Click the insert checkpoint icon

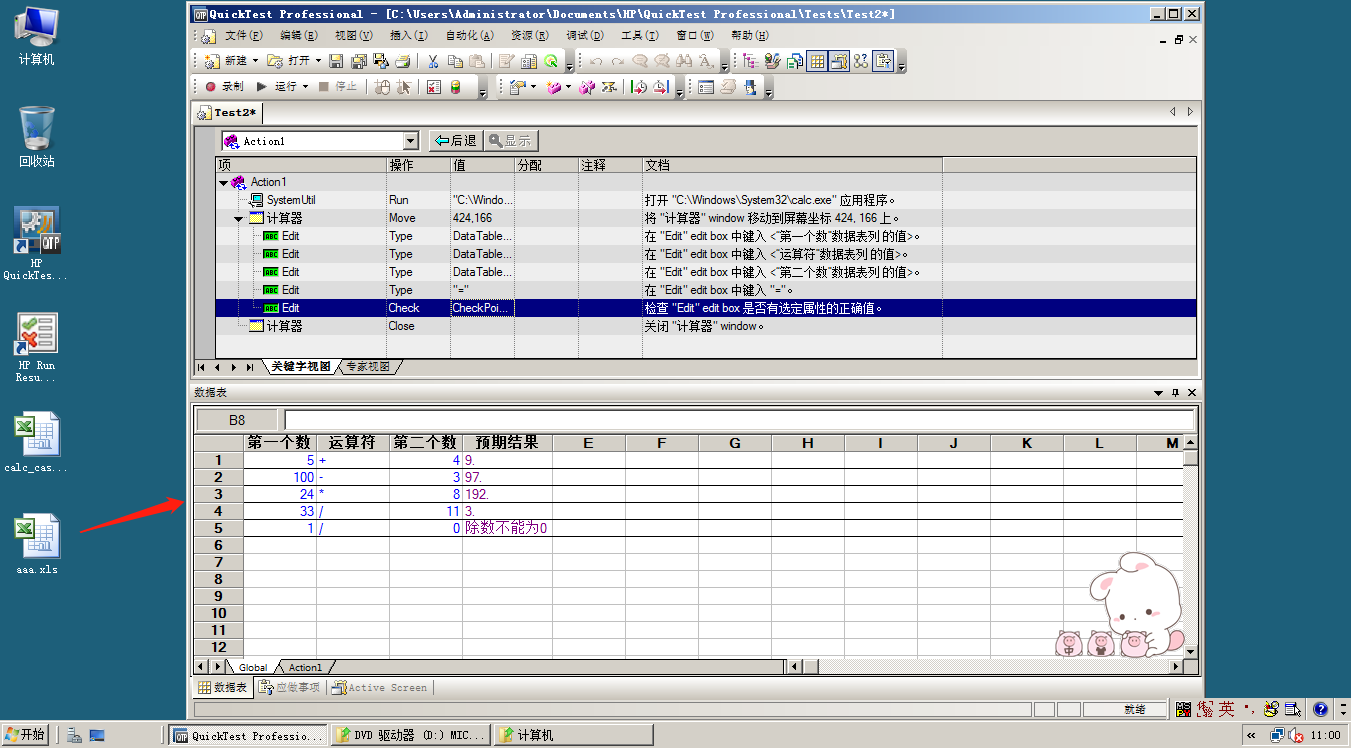tap(516, 87)
